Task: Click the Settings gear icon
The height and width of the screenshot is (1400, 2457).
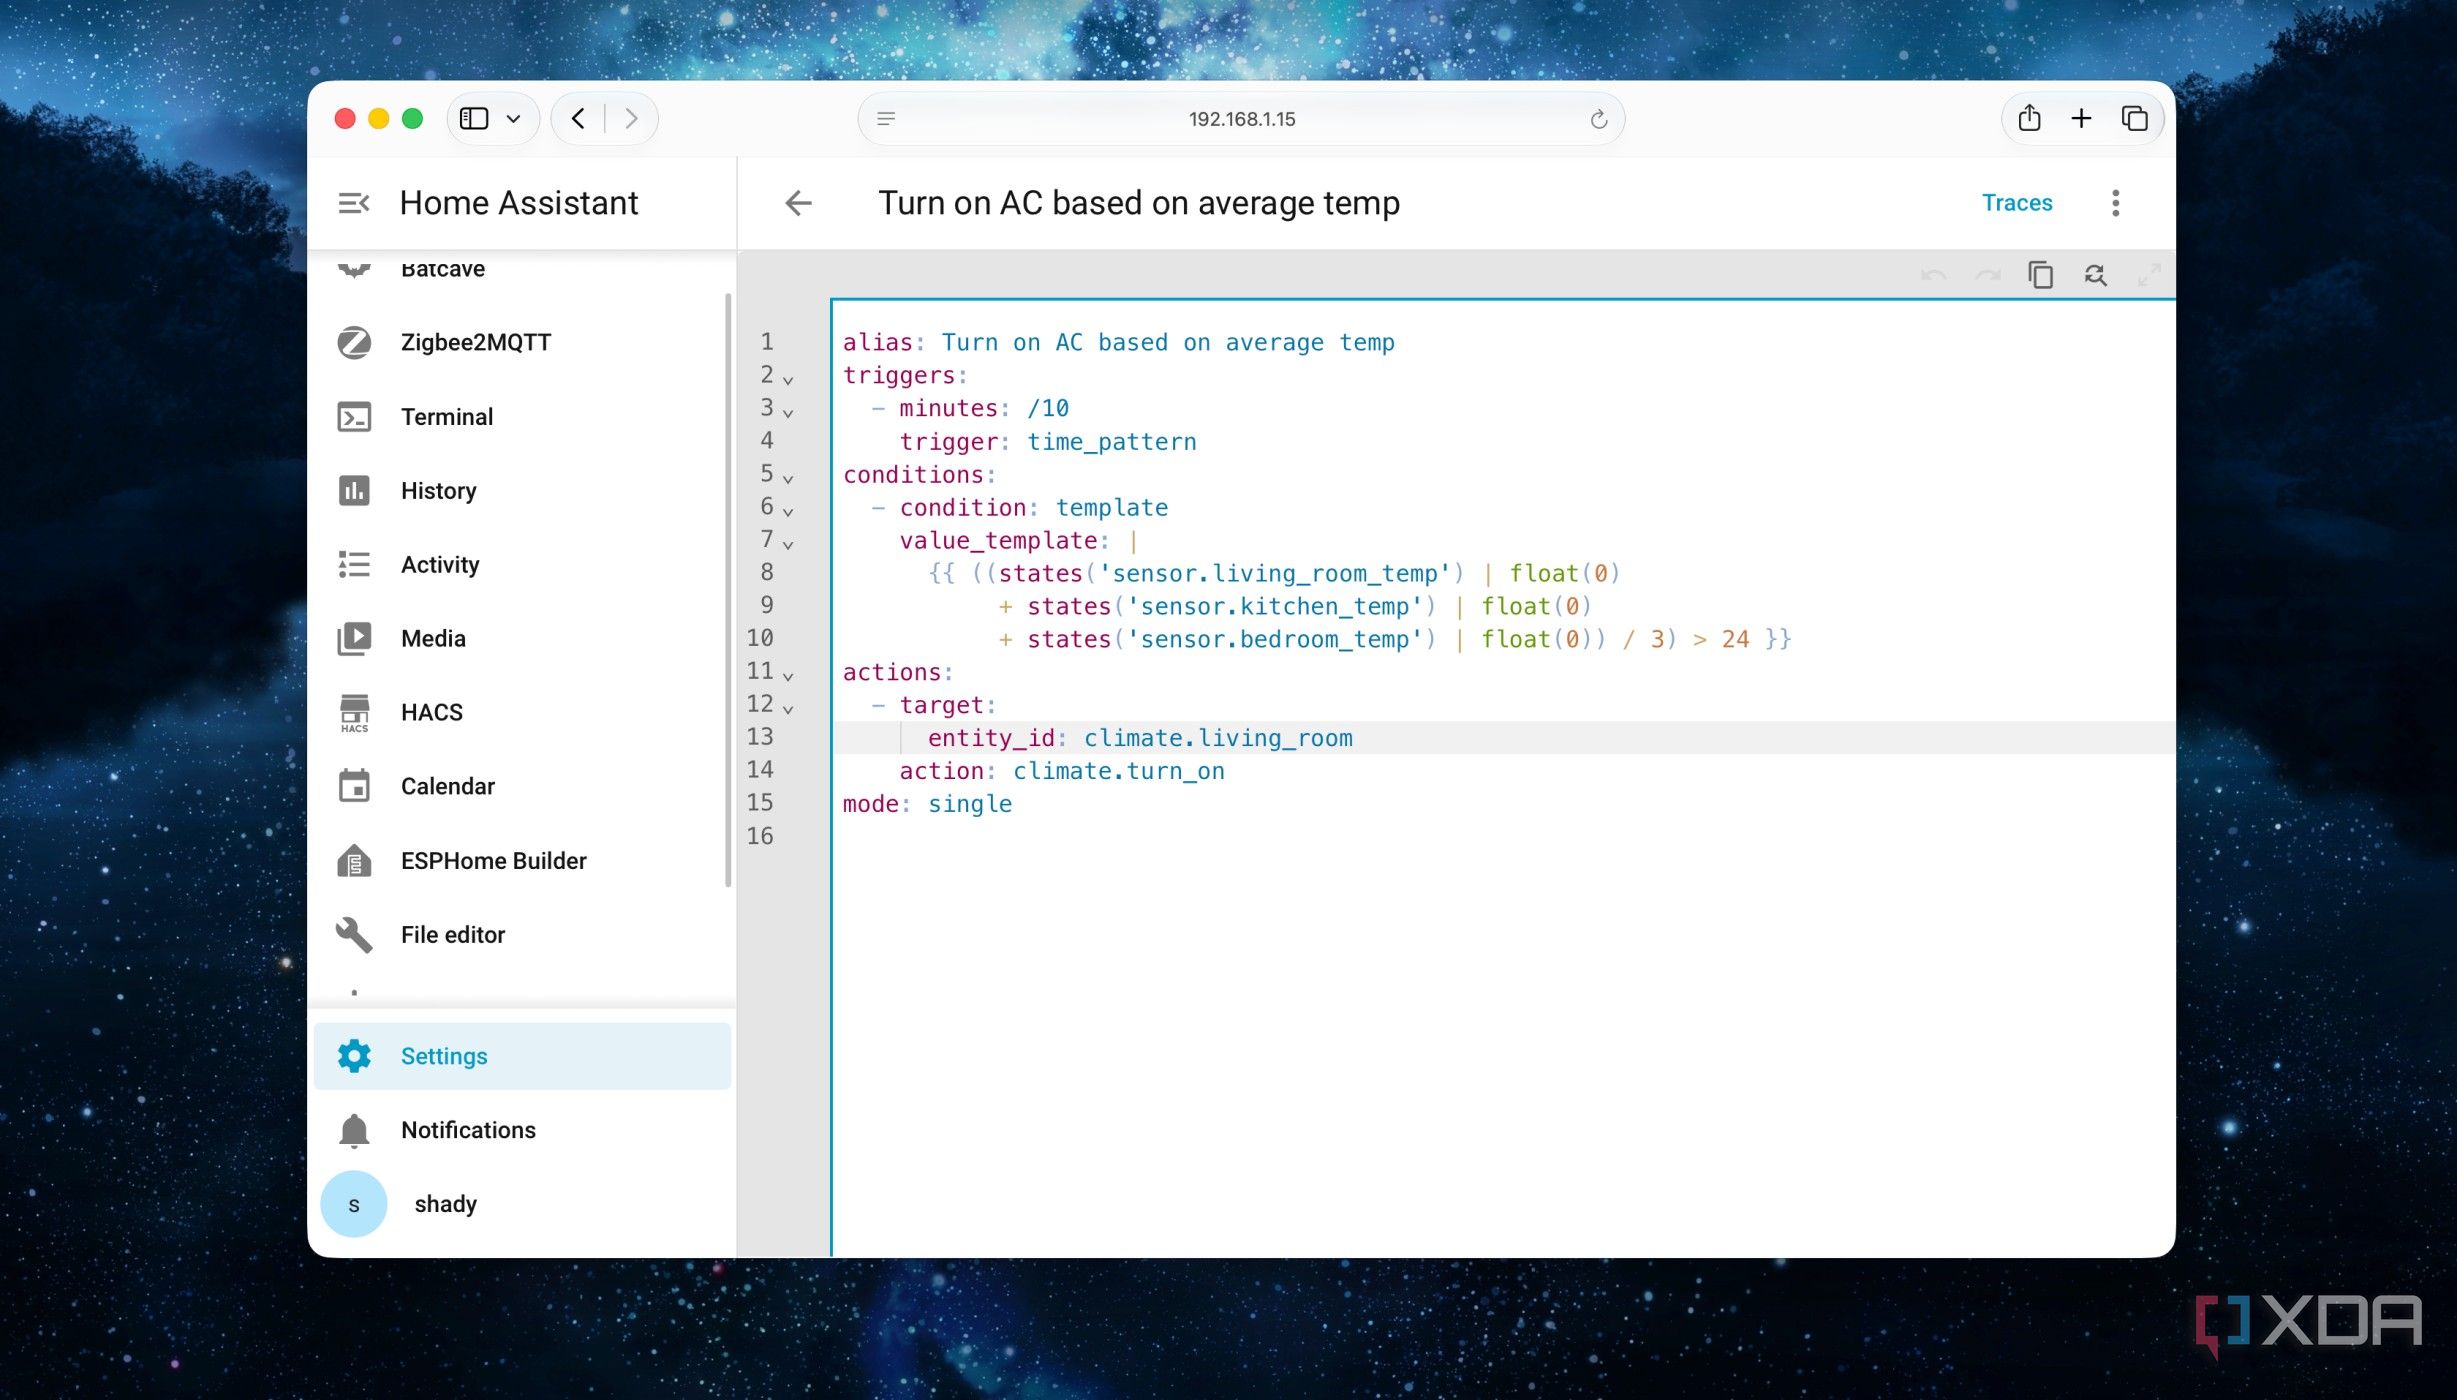Action: tap(354, 1056)
